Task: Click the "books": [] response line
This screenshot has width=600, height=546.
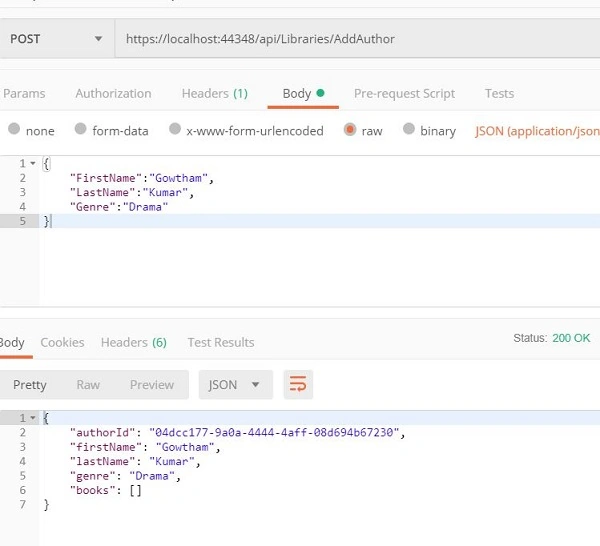Action: (106, 491)
